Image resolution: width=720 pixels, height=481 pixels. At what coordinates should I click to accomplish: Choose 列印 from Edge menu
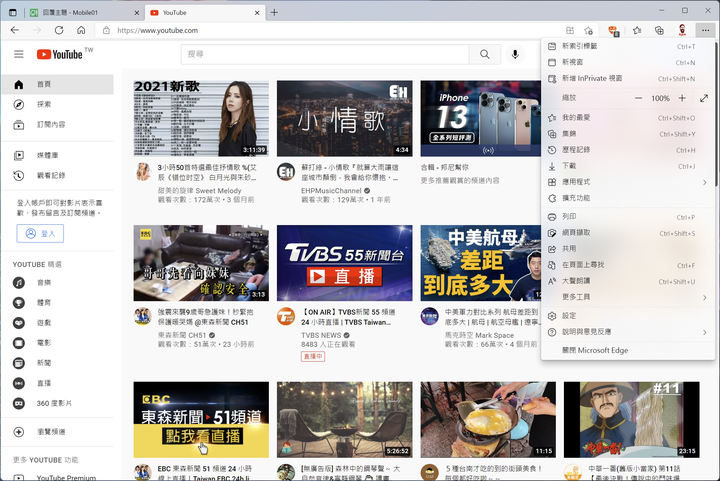(x=628, y=217)
